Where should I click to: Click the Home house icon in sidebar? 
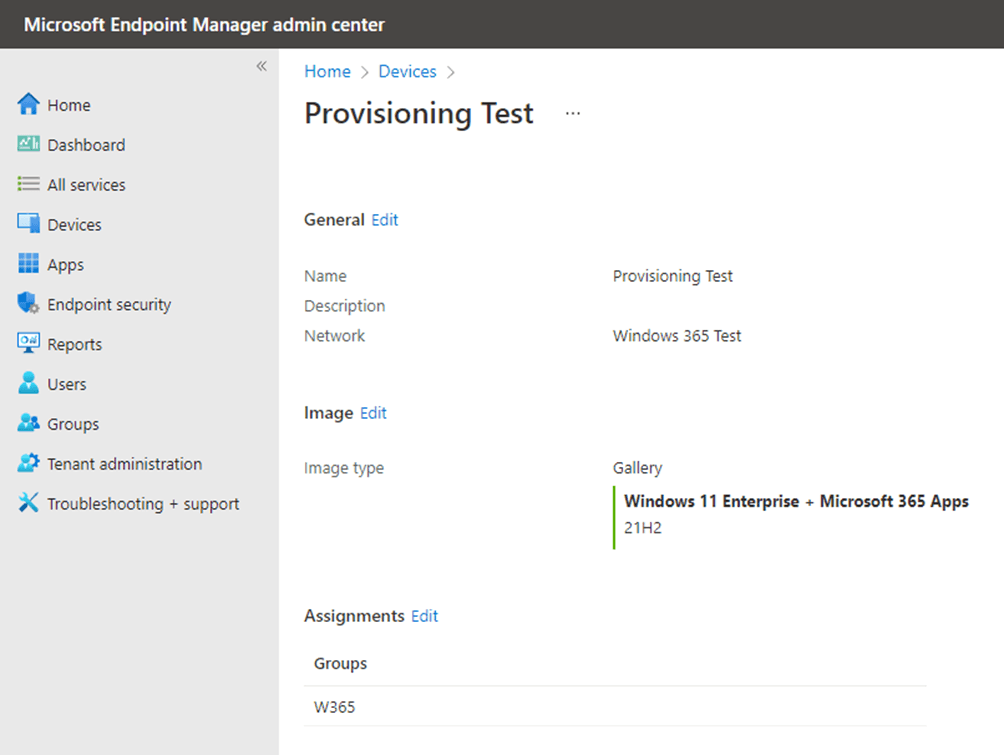28,104
